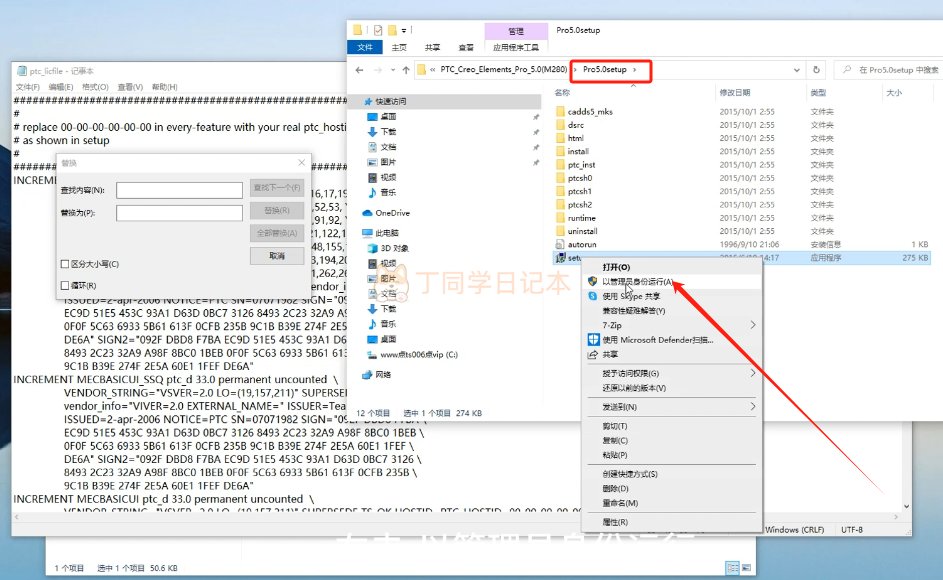This screenshot has height=580, width=943.
Task: Open recent locations dropdown beside forward arrow
Action: click(393, 70)
